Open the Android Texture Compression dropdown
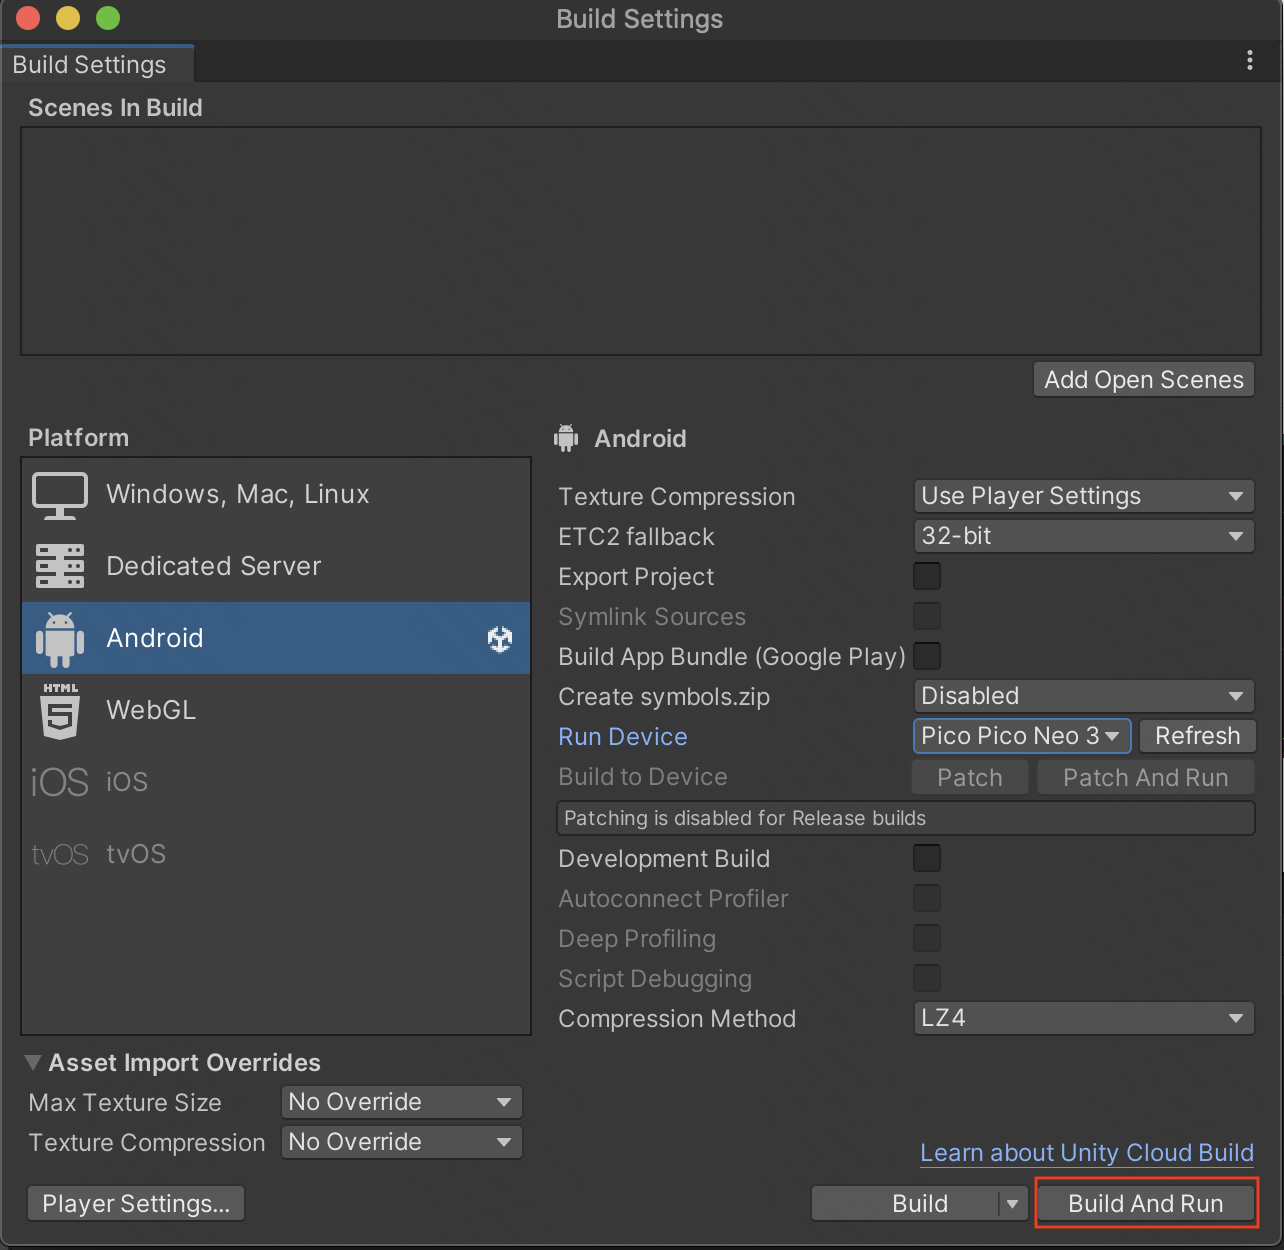 click(x=1084, y=496)
